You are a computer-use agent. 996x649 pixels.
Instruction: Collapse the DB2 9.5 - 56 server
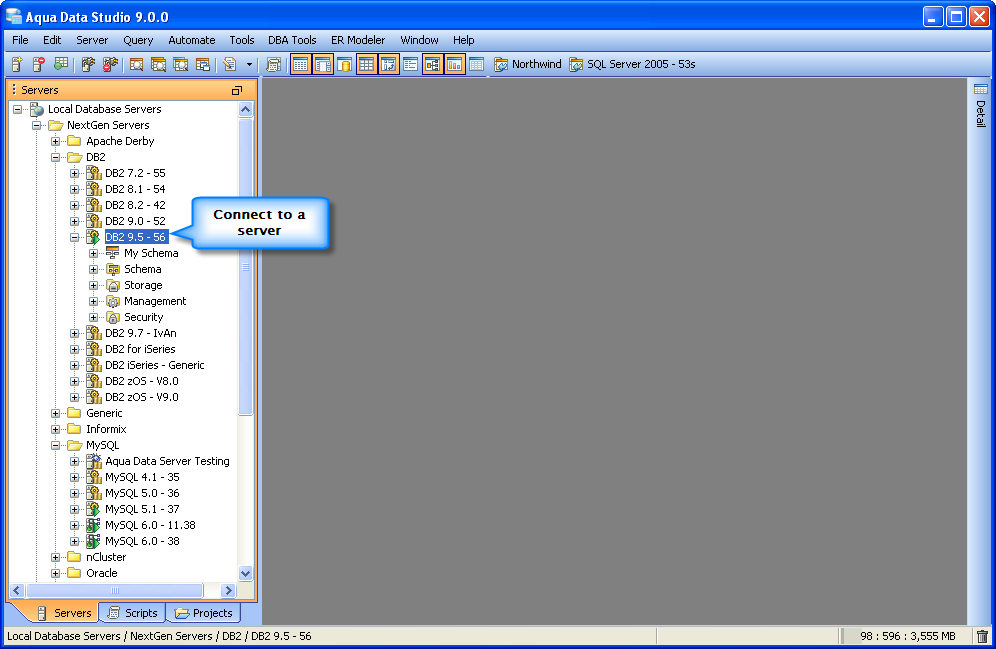point(75,237)
